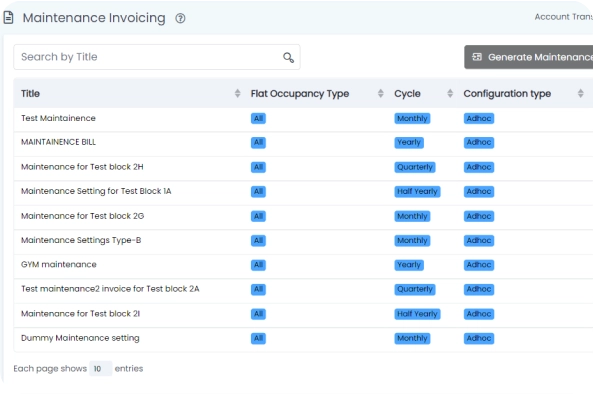Screen dimensions: 594x394
Task: Click All badge in Test Maintainence row
Action: pyautogui.click(x=258, y=119)
